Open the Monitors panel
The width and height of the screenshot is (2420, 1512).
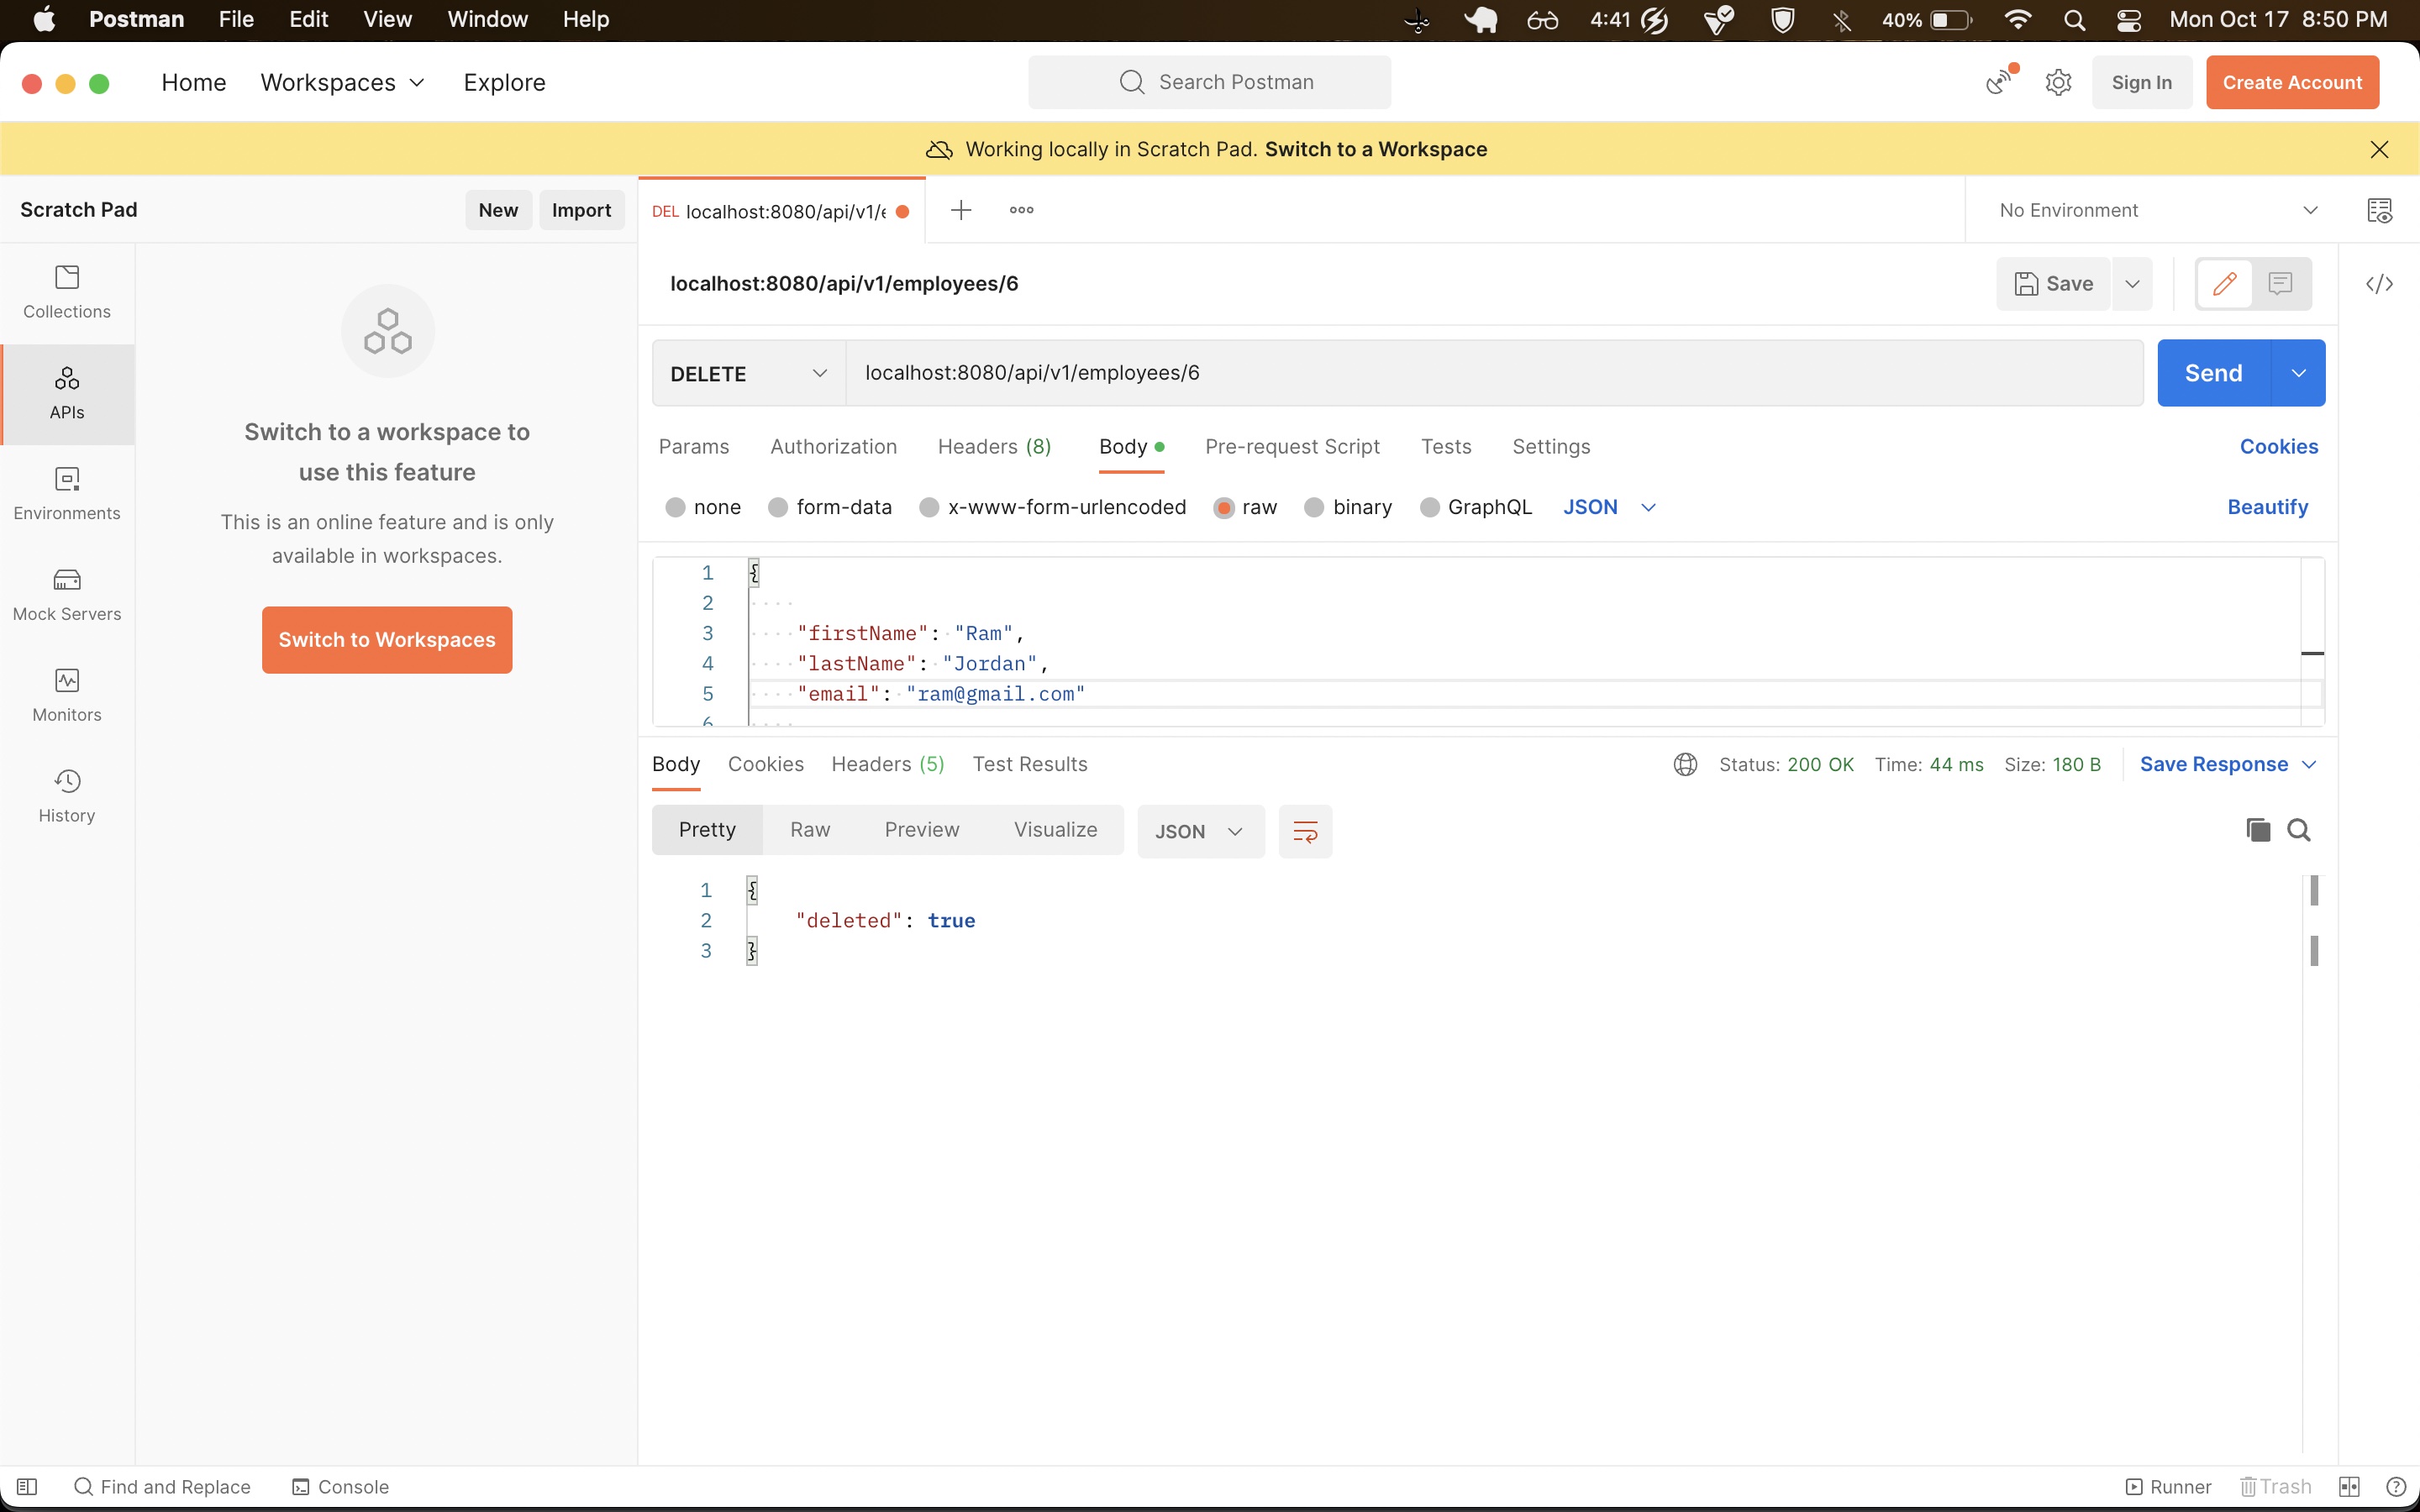tap(66, 694)
